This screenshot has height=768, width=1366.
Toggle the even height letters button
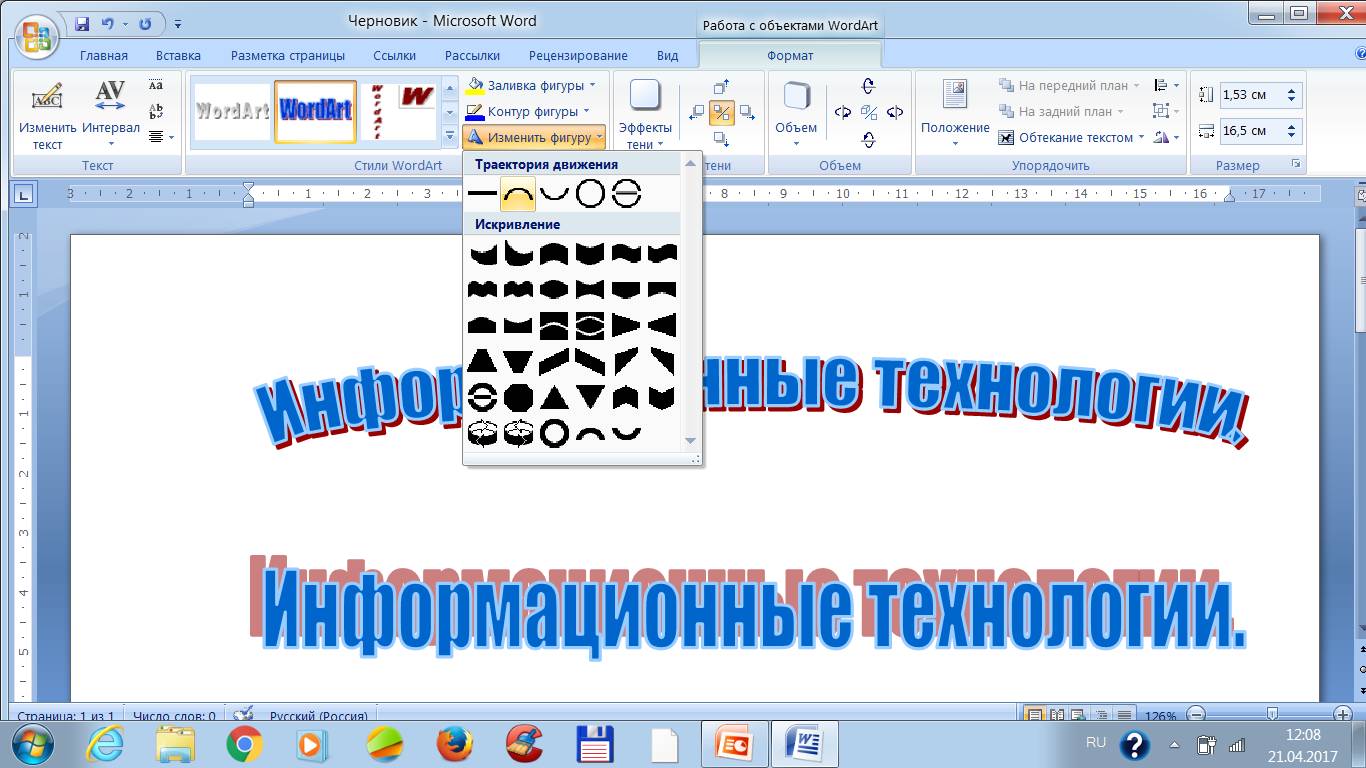coord(156,86)
